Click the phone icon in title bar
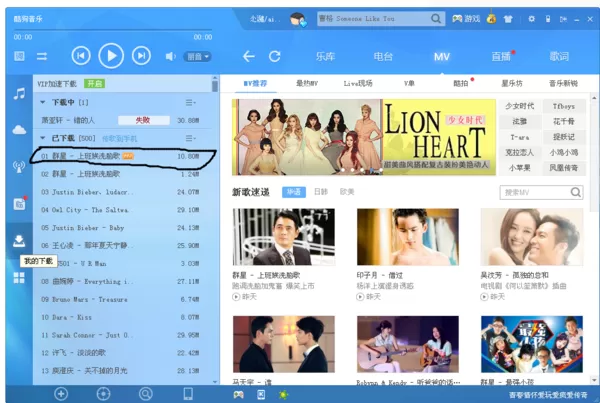Image resolution: width=600 pixels, height=403 pixels. coord(548,19)
